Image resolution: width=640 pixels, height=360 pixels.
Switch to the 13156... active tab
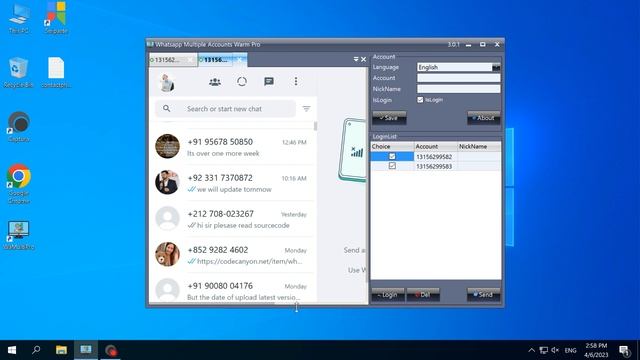(216, 60)
